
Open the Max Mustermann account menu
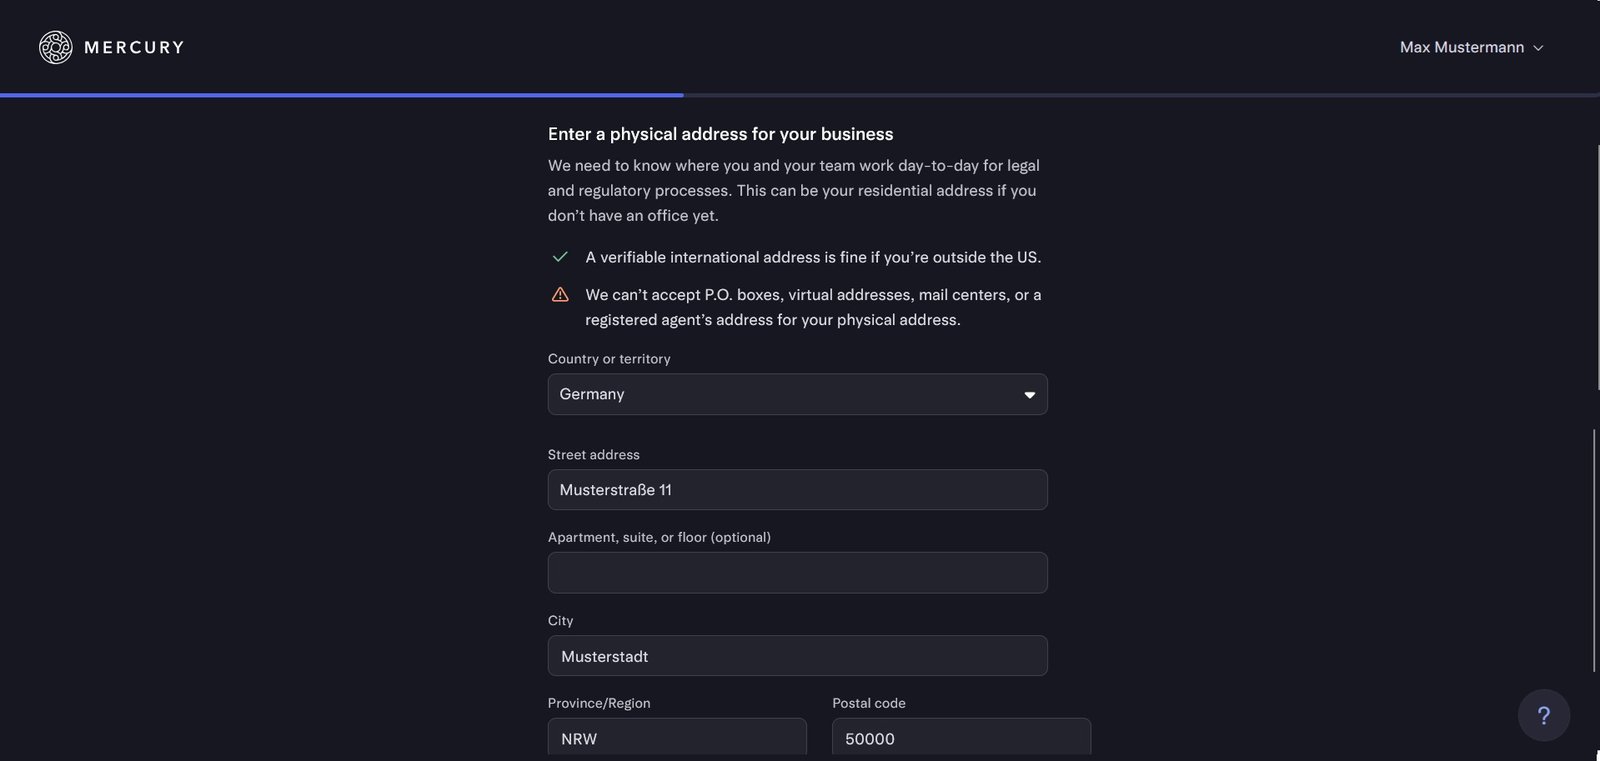tap(1462, 47)
